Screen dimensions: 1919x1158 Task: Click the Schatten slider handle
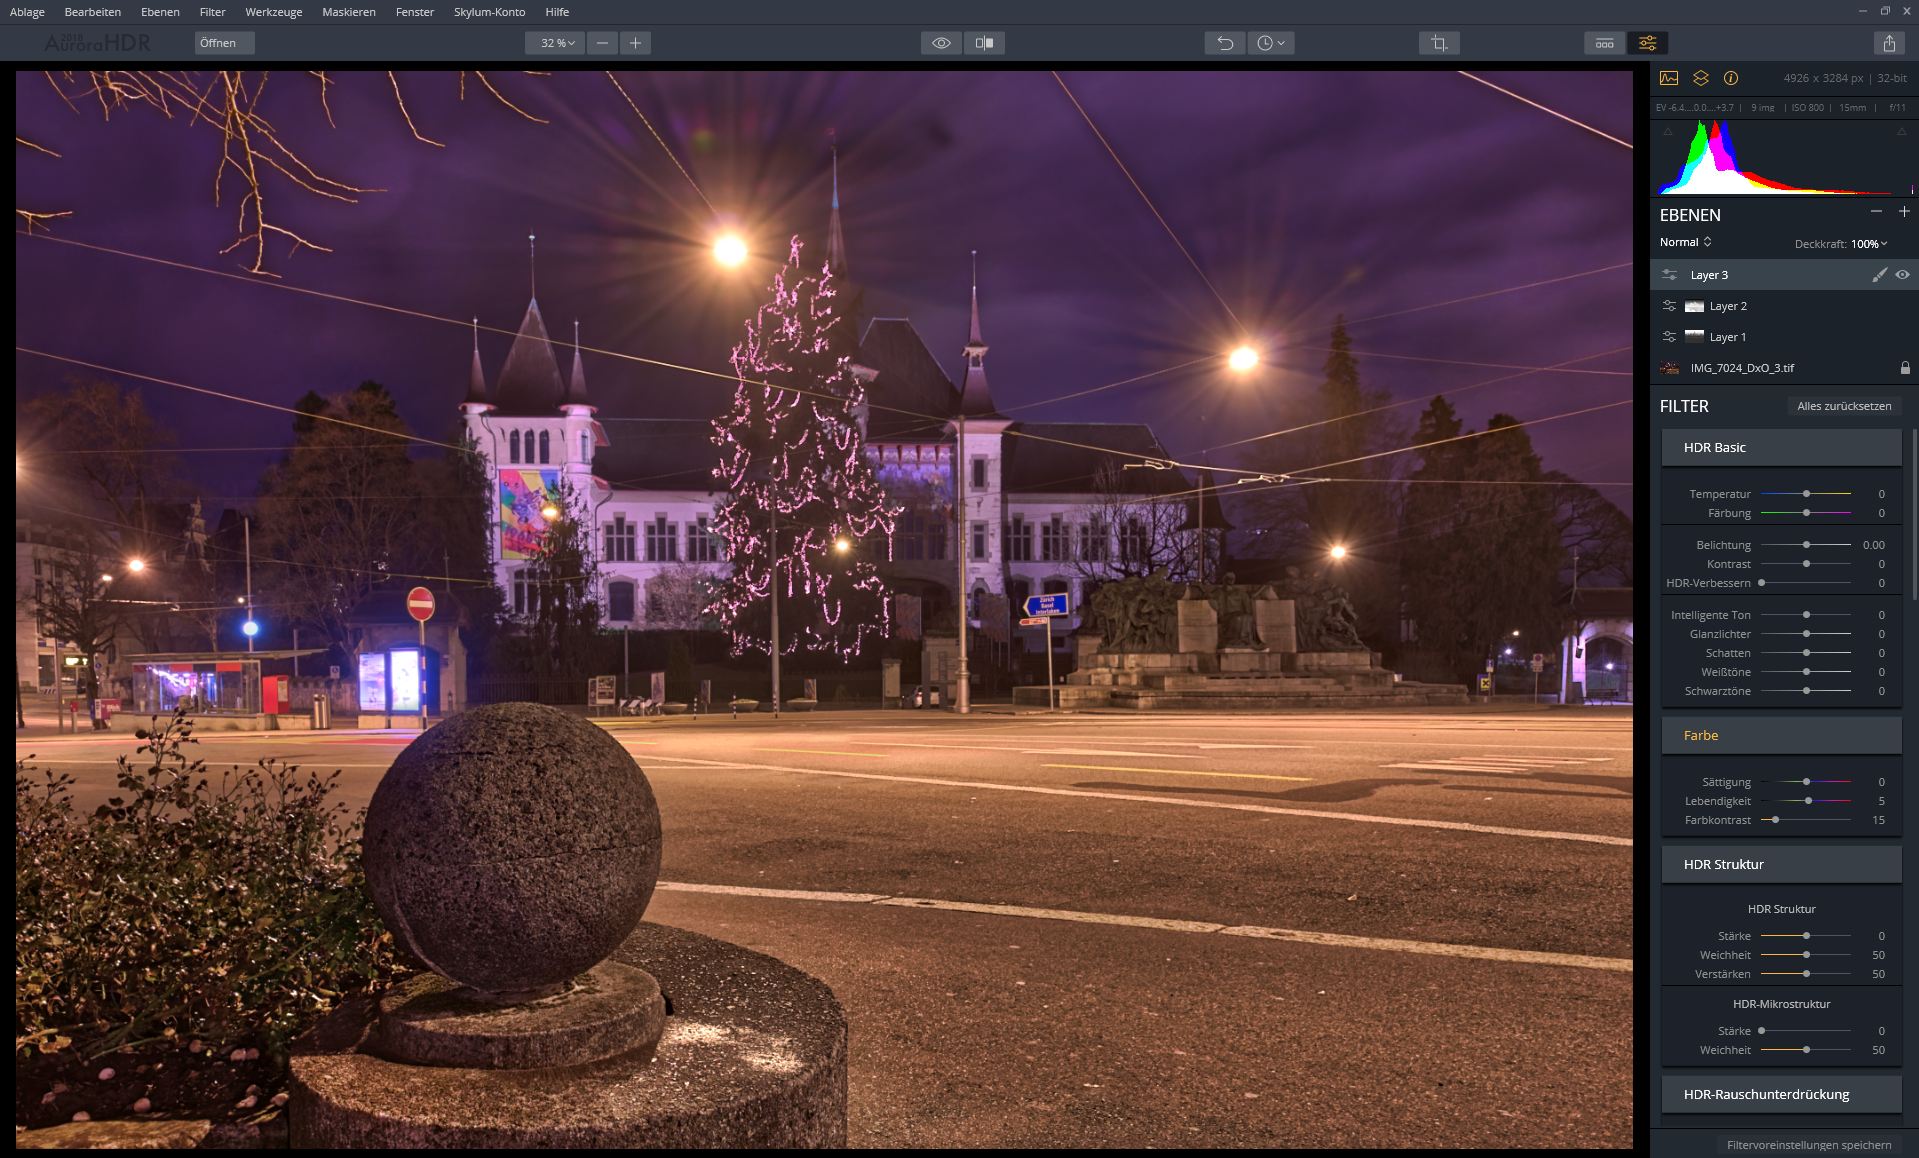point(1806,653)
